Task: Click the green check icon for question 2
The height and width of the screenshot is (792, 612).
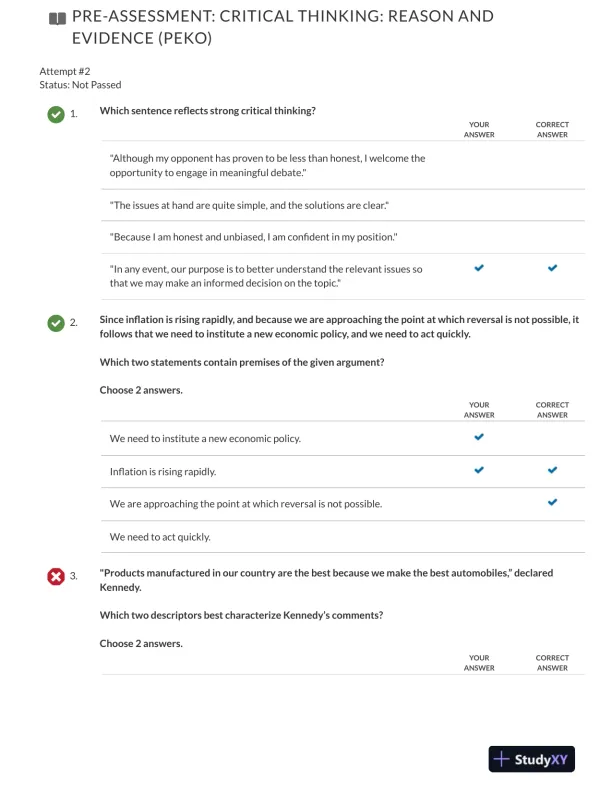Action: pyautogui.click(x=56, y=323)
